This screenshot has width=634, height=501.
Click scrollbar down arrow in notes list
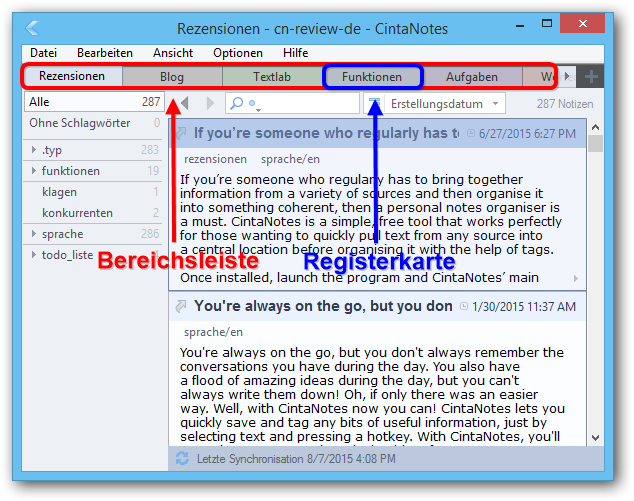(x=595, y=438)
